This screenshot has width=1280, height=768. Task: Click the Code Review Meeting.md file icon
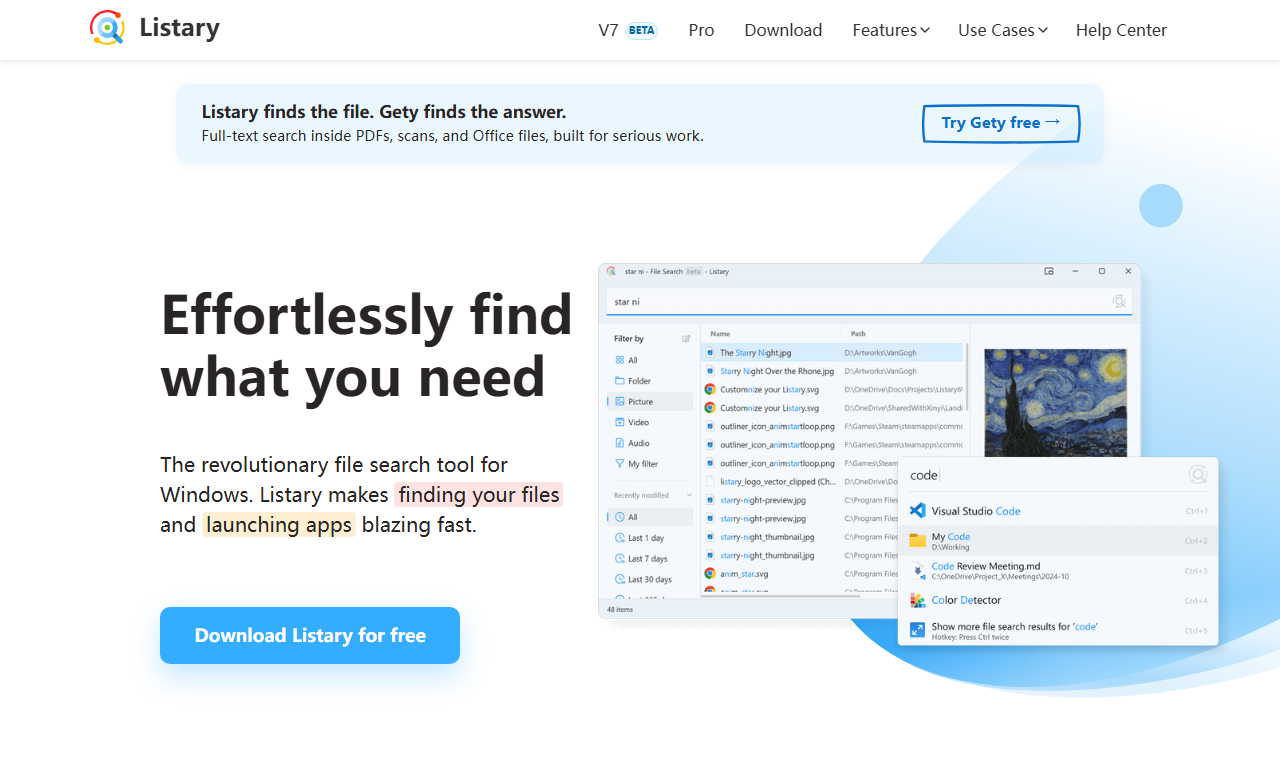917,570
